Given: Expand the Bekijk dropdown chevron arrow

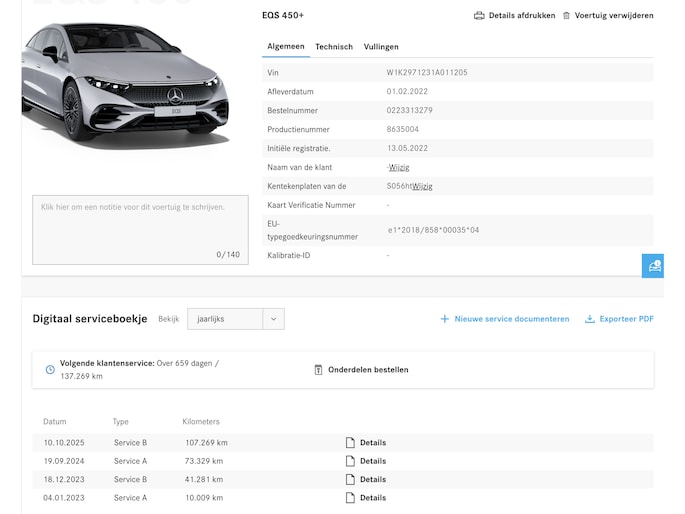Looking at the screenshot, I should click(274, 319).
